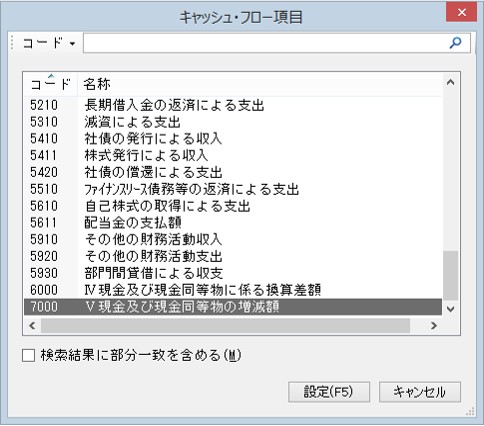Sort by the コード column header
The image size is (484, 426).
point(51,84)
